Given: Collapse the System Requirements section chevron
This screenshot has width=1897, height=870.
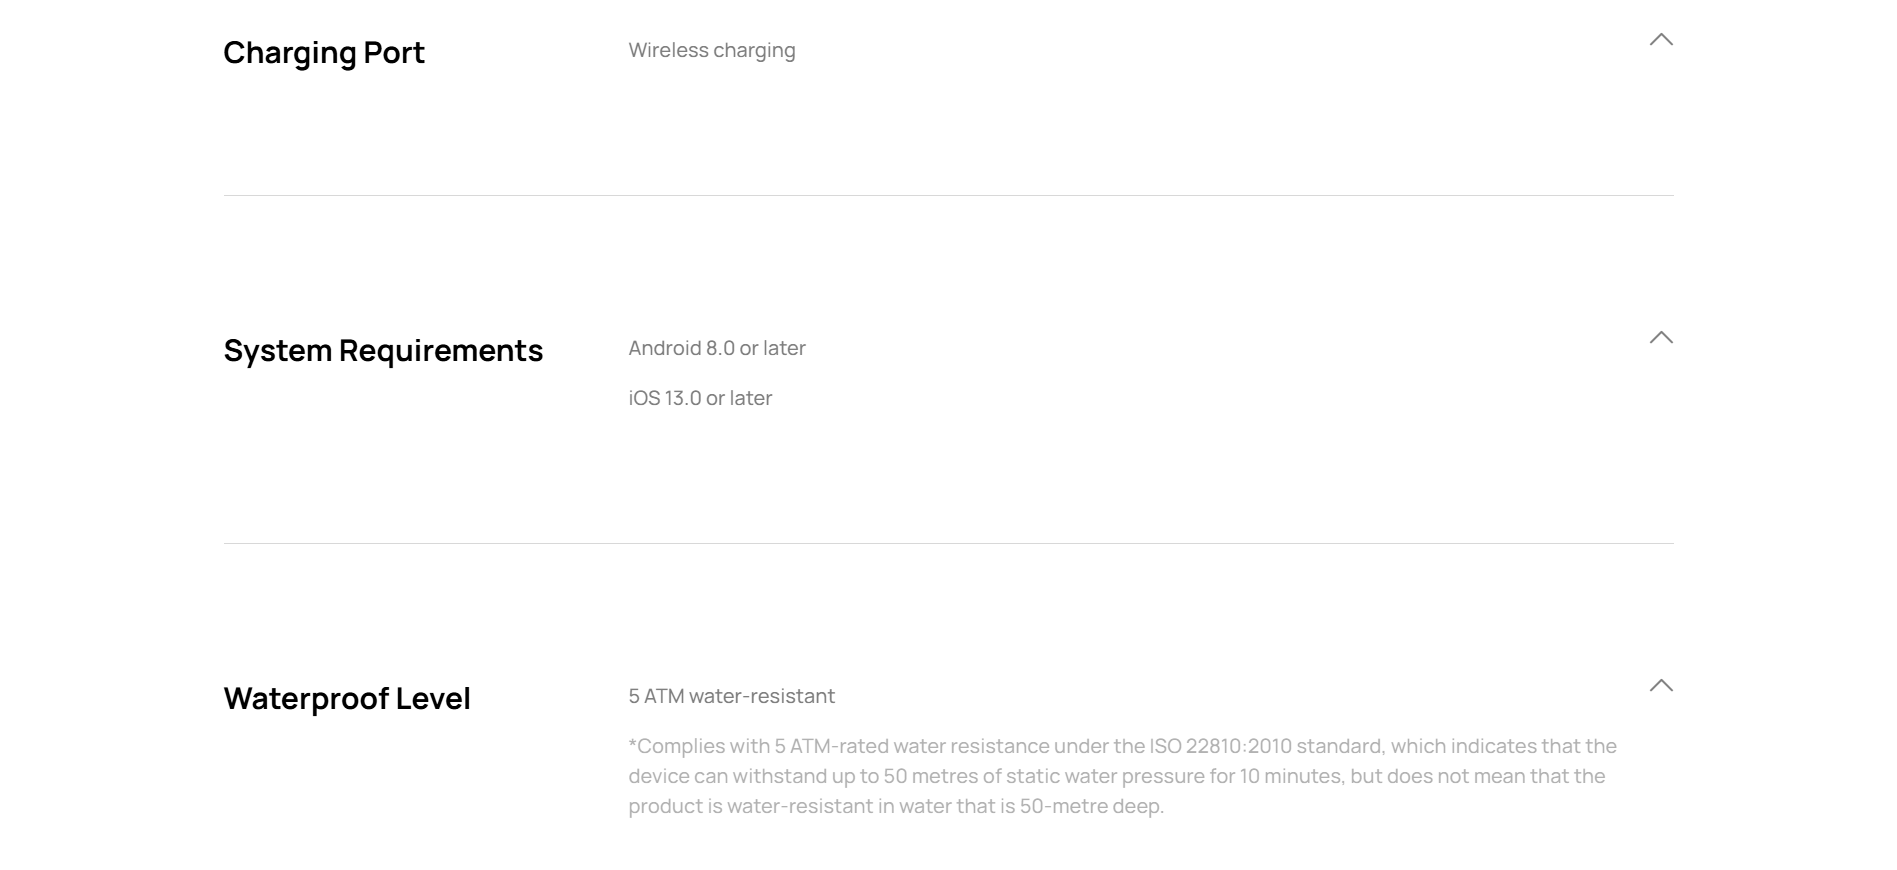Looking at the screenshot, I should (x=1660, y=338).
